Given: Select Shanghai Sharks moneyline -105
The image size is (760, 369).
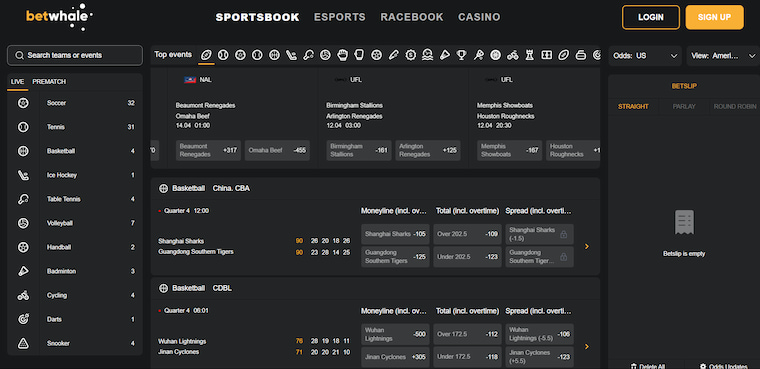Looking at the screenshot, I should [x=395, y=234].
